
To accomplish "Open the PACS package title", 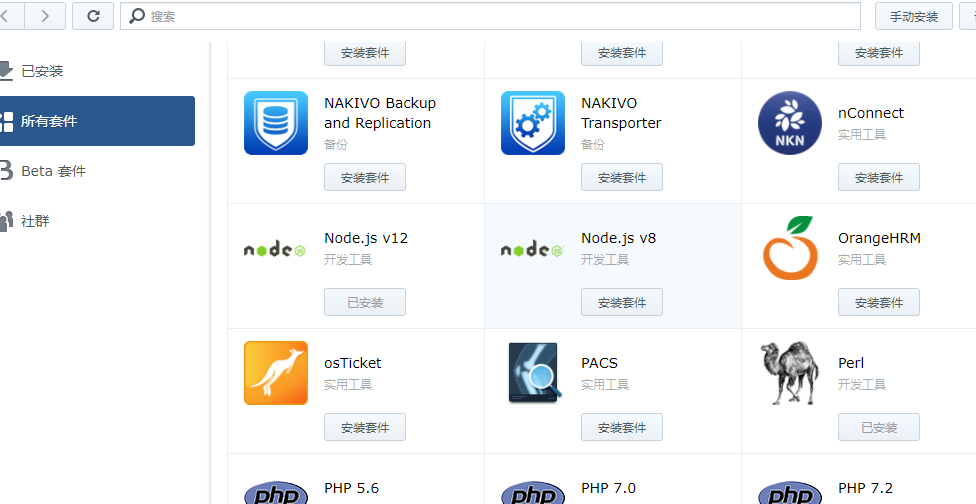I will [599, 363].
